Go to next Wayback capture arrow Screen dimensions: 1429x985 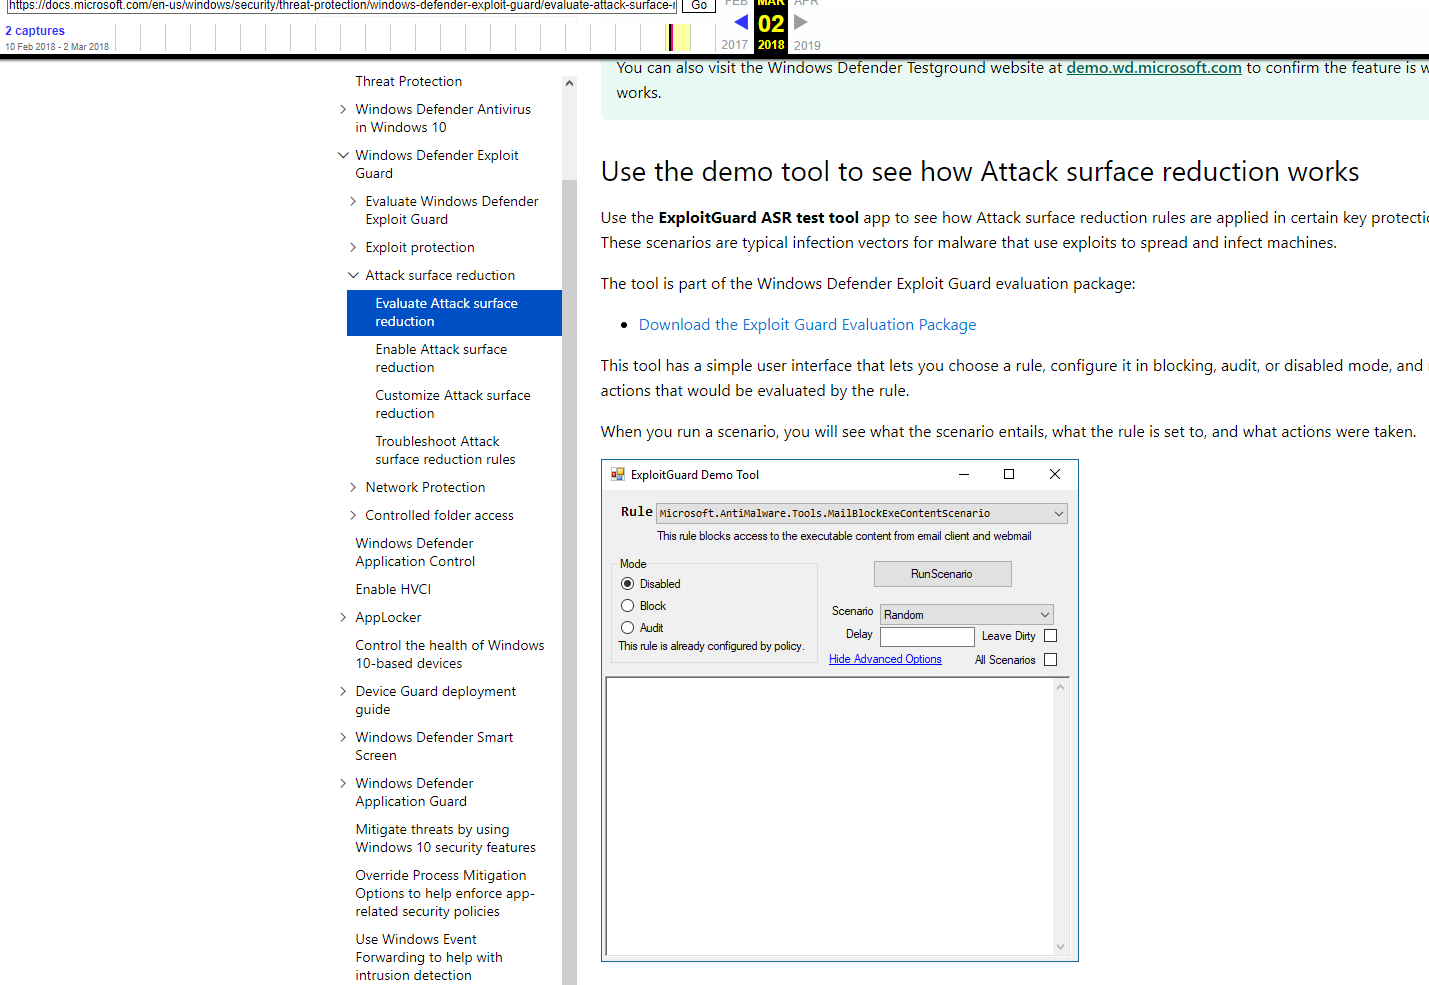[x=800, y=21]
